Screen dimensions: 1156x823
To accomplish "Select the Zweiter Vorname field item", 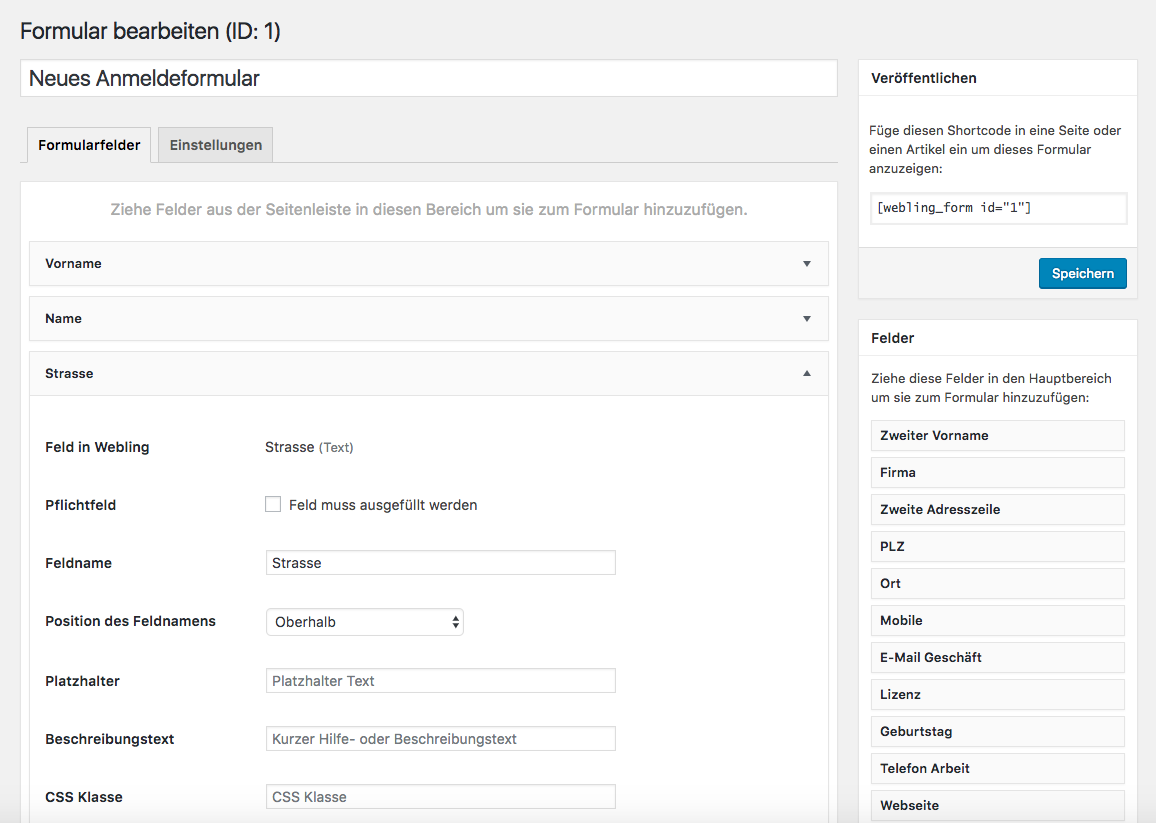I will point(997,436).
